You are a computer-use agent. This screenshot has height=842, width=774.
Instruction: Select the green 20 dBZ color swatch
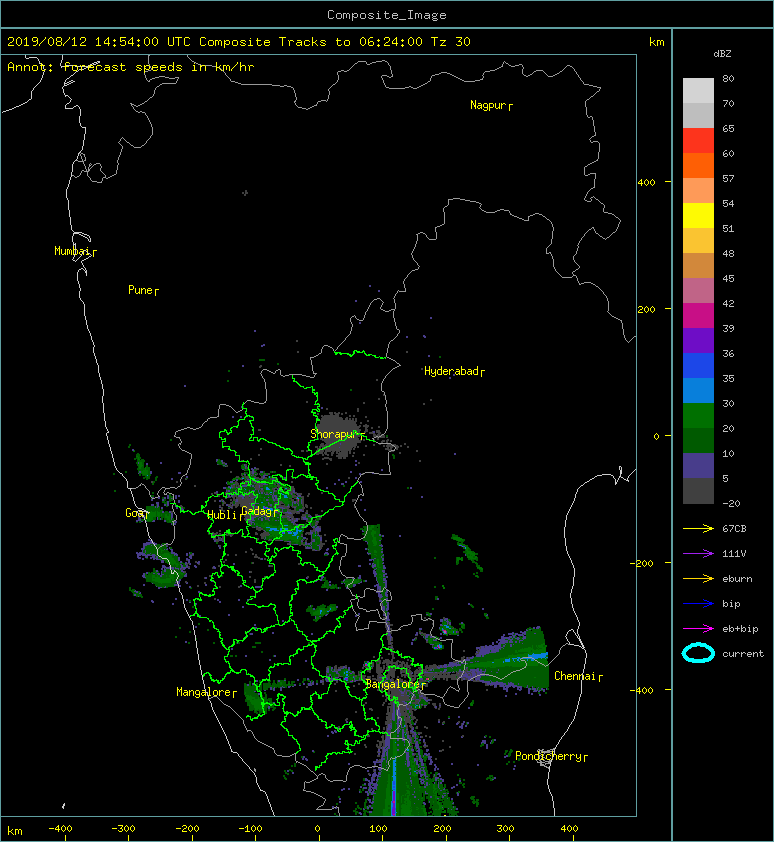click(x=698, y=416)
